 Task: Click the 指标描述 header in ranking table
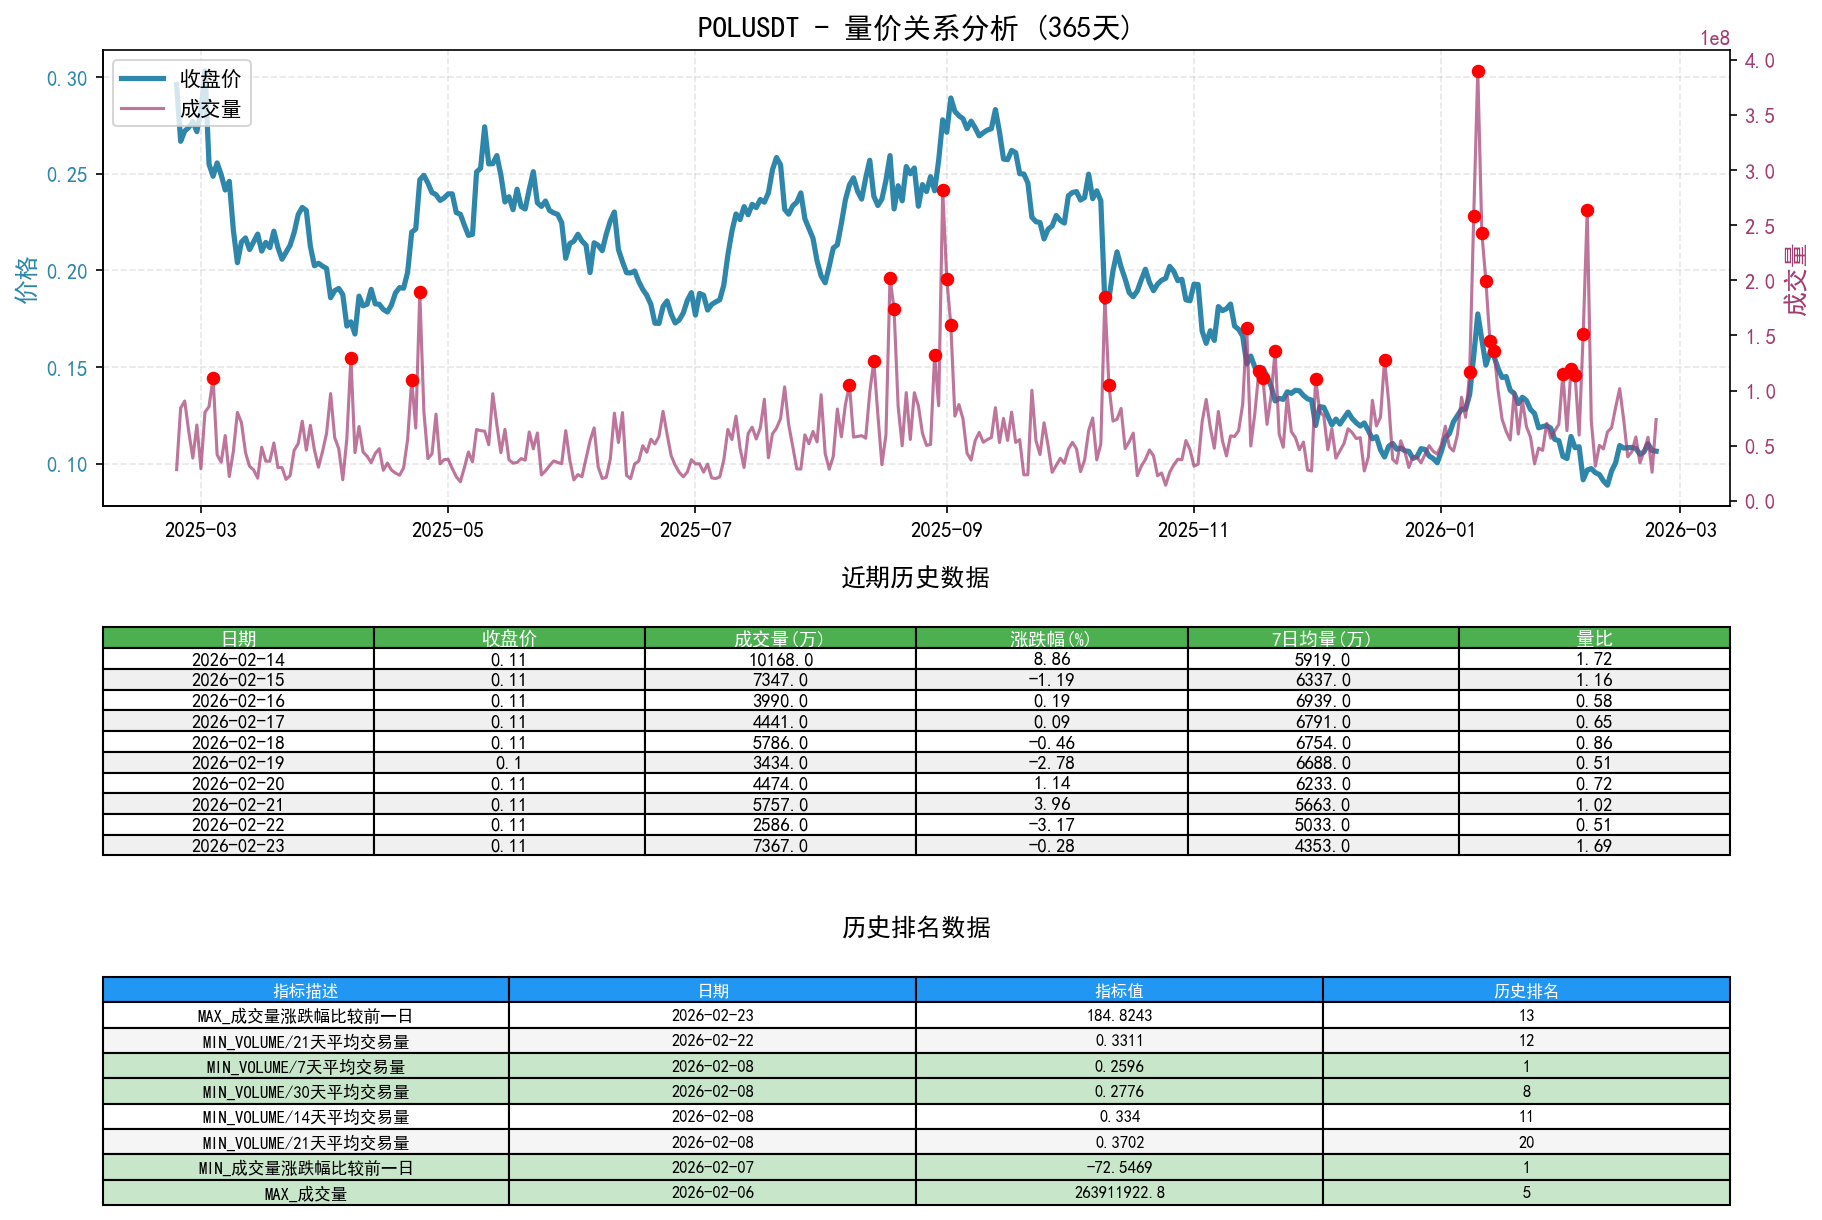tap(305, 989)
